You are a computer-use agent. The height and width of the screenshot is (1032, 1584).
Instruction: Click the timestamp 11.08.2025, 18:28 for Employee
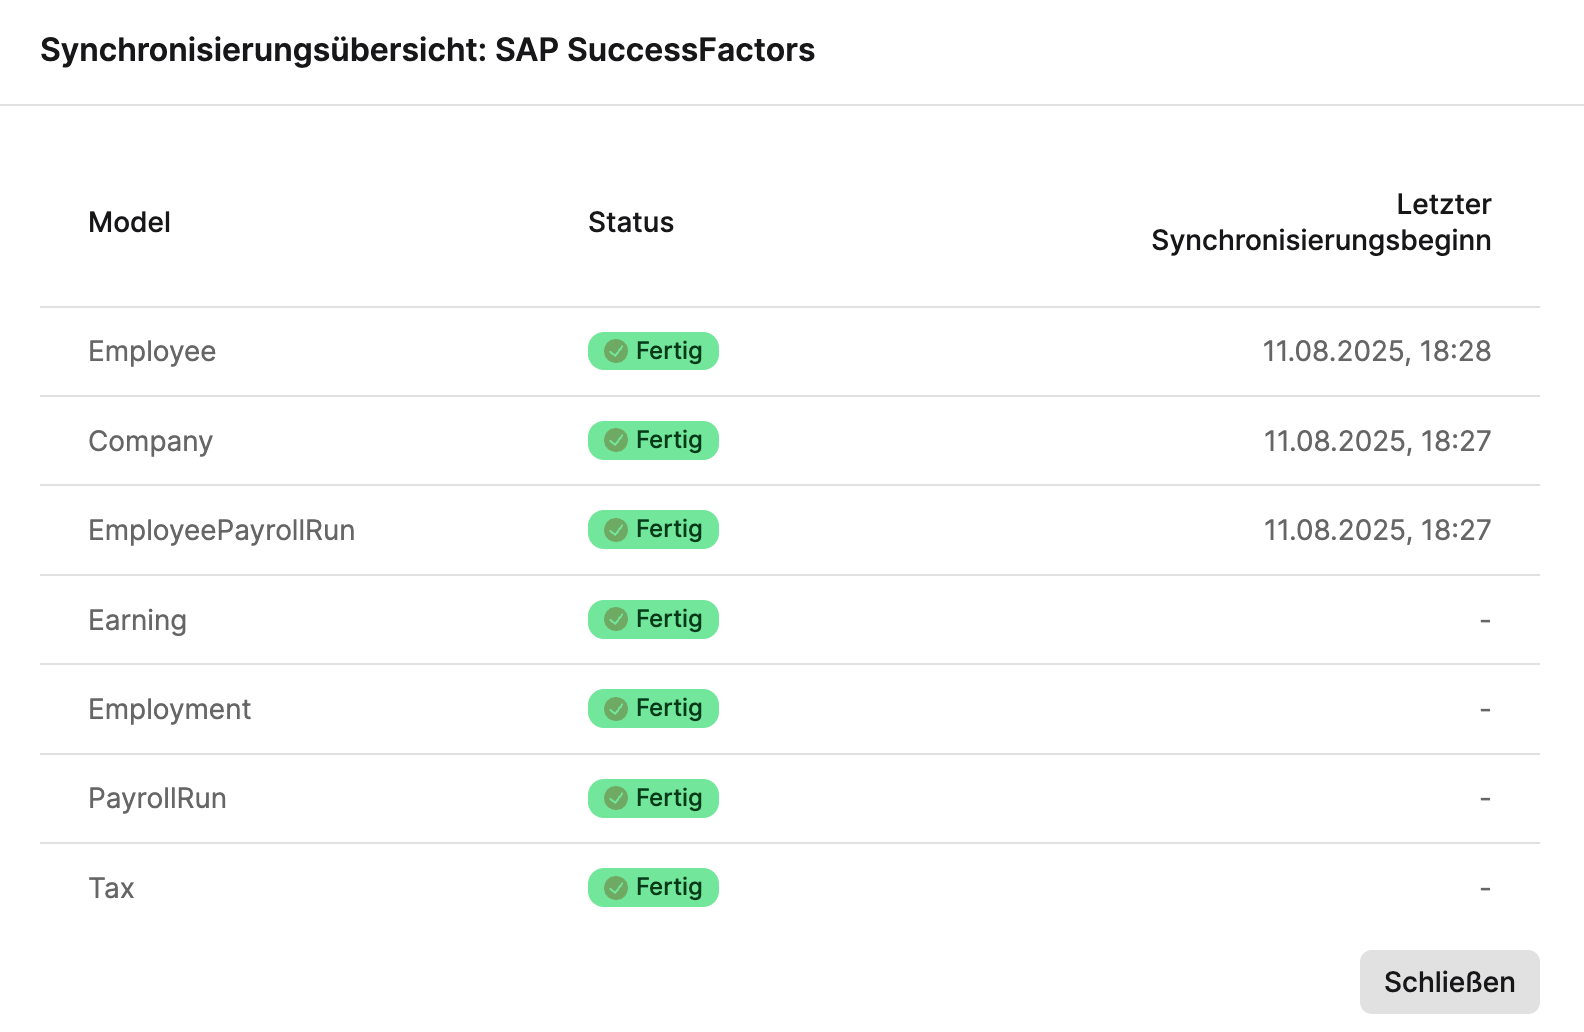pyautogui.click(x=1377, y=351)
